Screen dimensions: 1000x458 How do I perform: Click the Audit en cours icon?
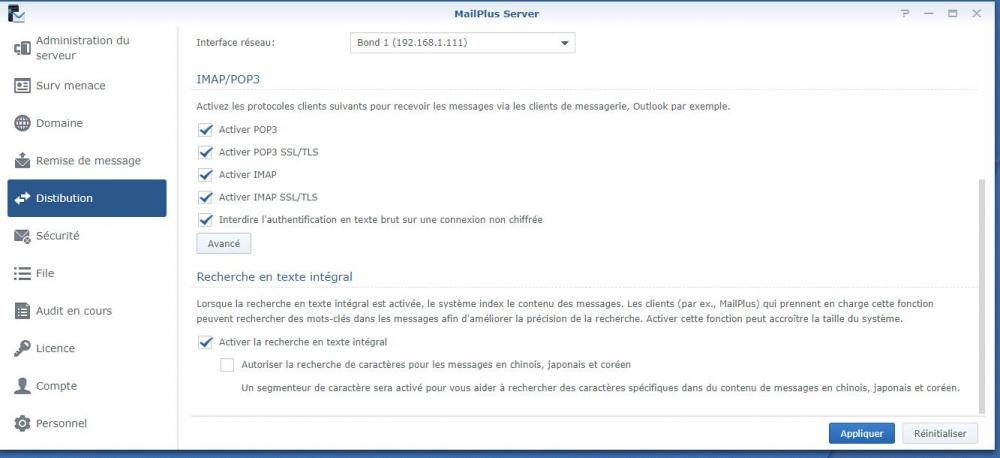[x=22, y=311]
